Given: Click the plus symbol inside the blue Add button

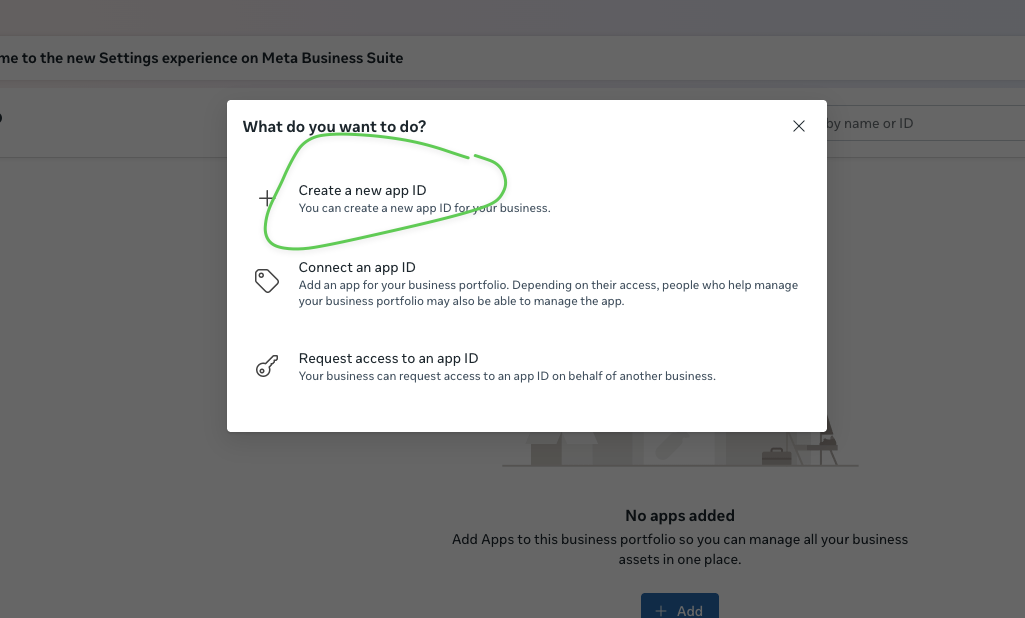Looking at the screenshot, I should 662,610.
